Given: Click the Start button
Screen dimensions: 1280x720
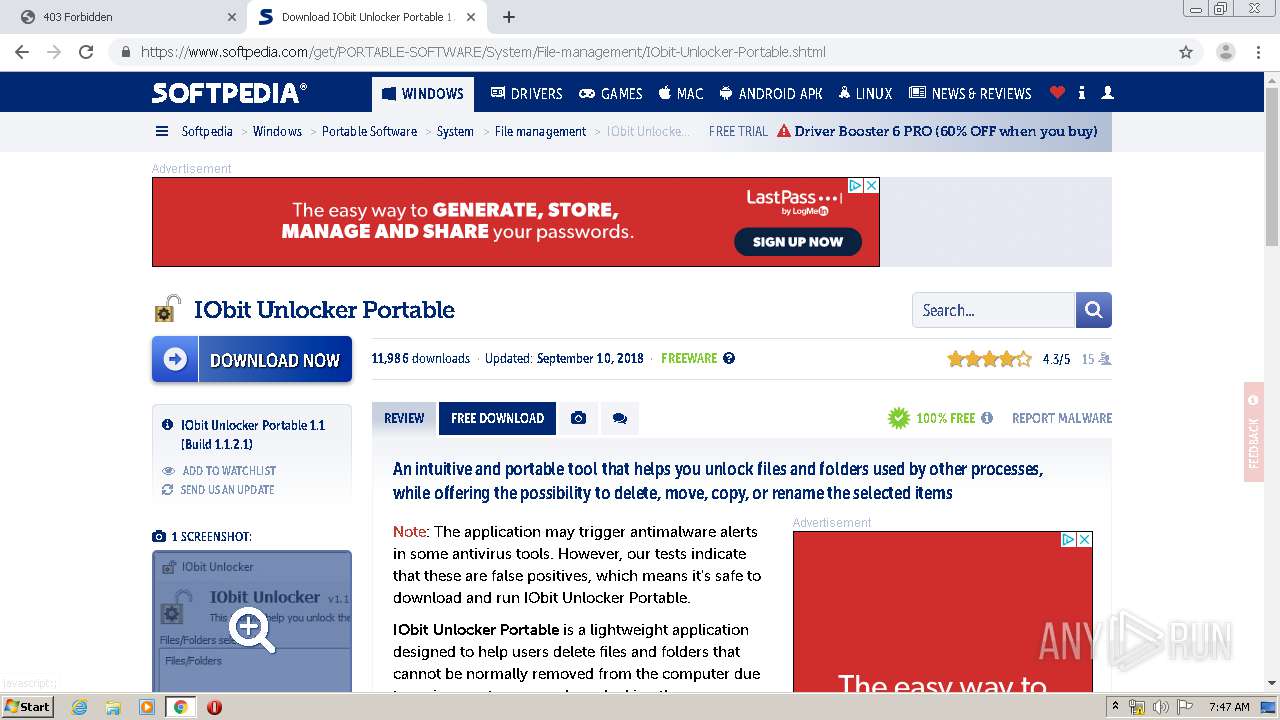Looking at the screenshot, I should coord(28,707).
